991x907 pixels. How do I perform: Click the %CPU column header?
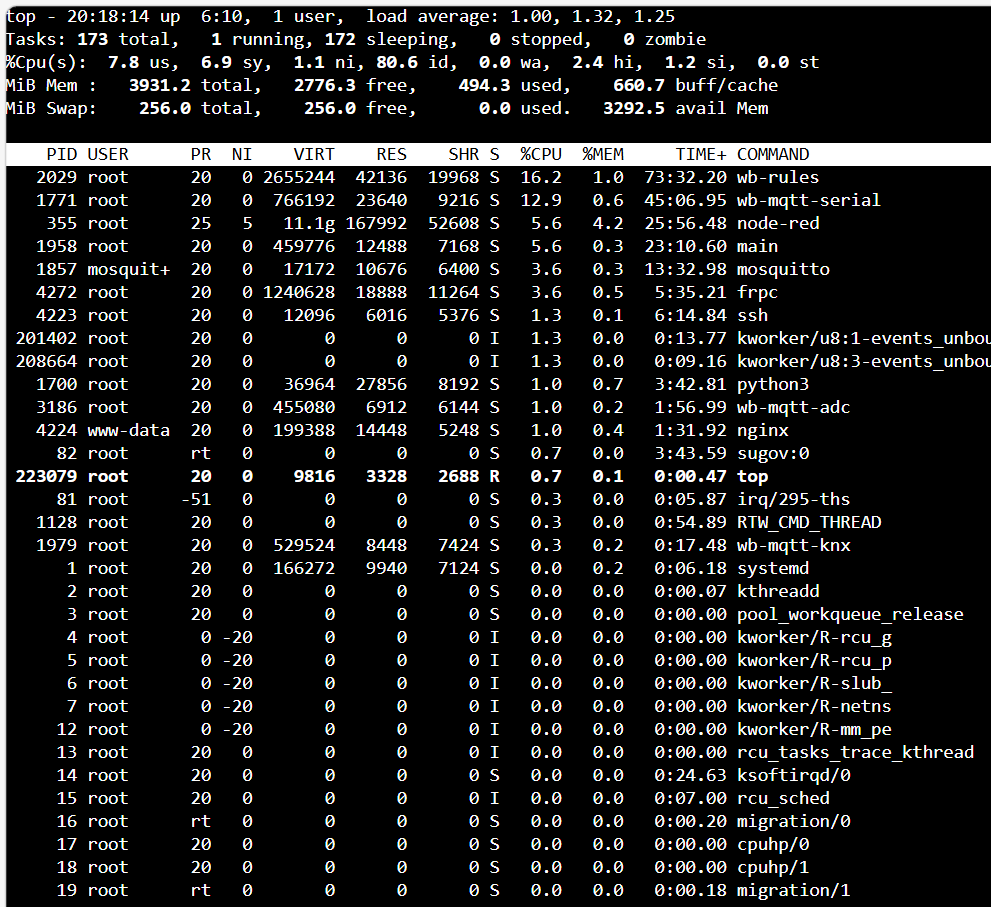(540, 154)
